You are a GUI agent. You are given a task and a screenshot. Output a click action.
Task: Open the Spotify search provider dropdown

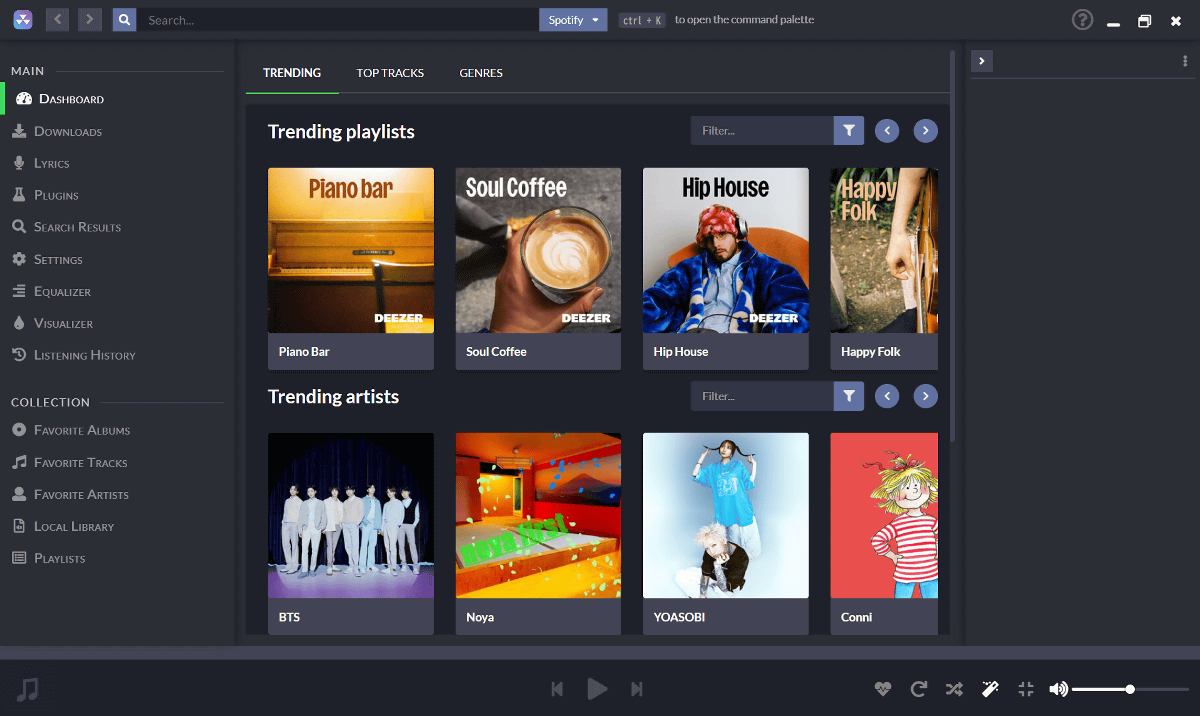(x=573, y=20)
